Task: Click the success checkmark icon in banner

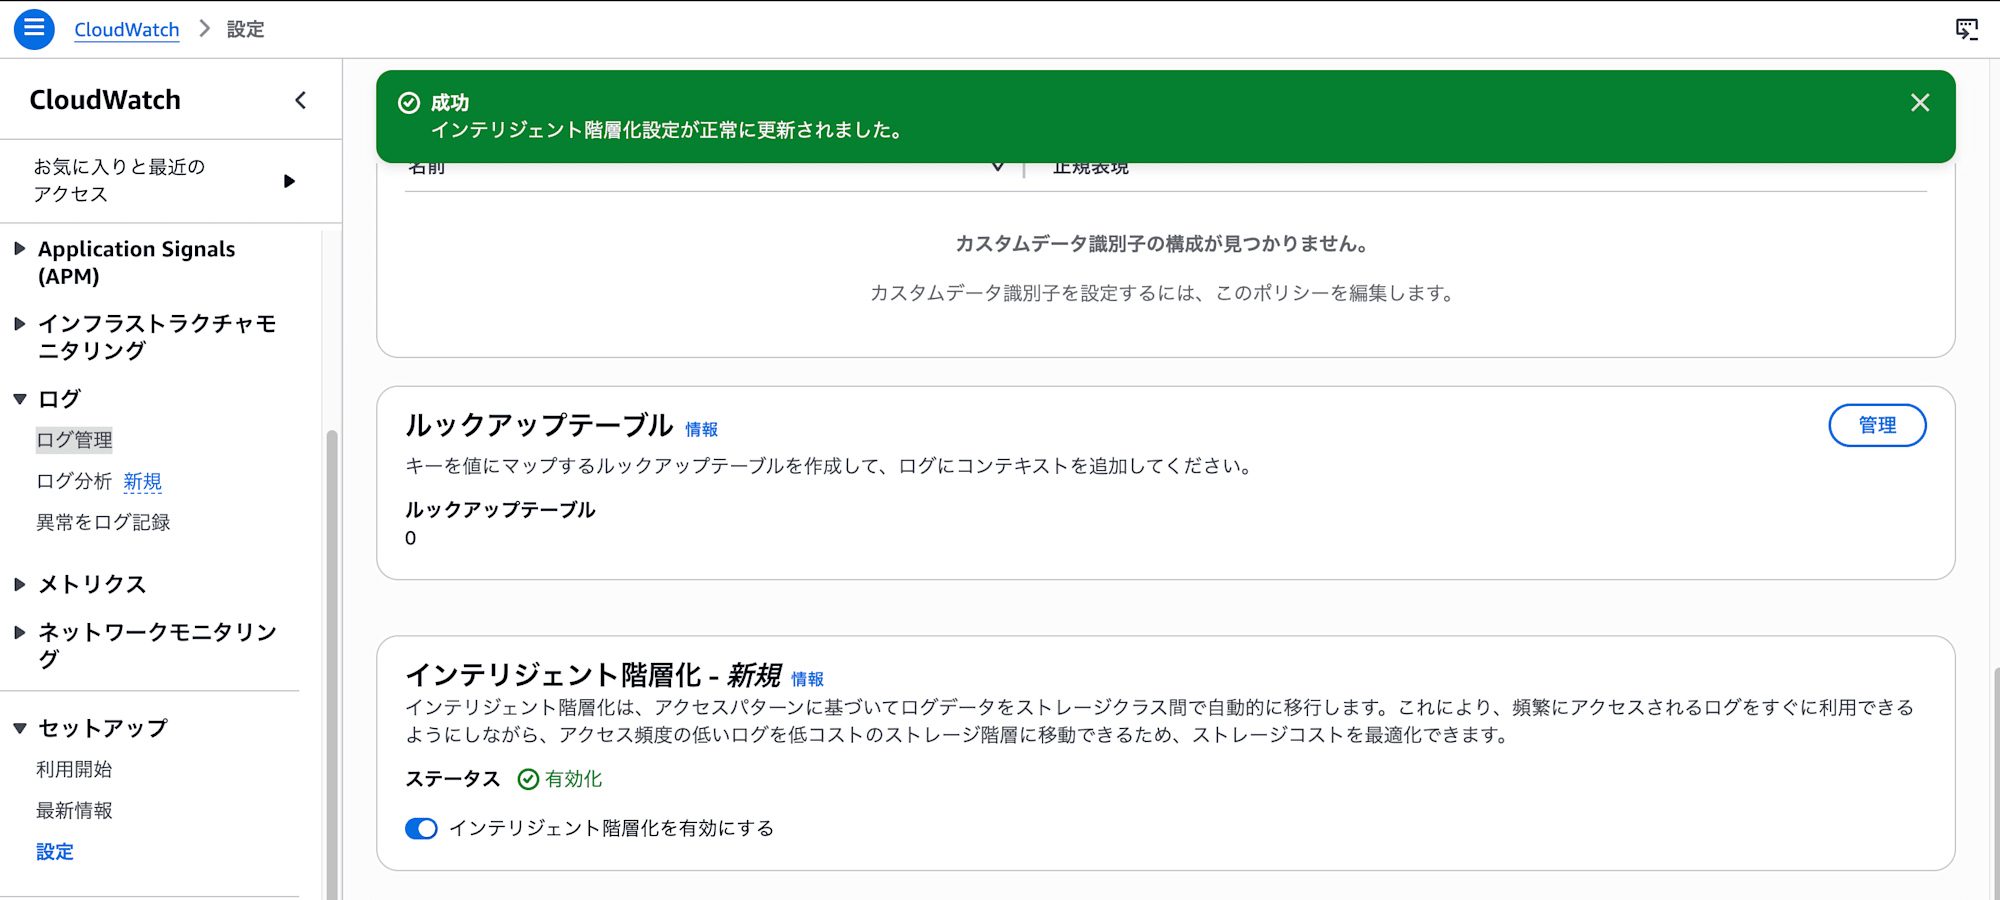Action: 409,102
